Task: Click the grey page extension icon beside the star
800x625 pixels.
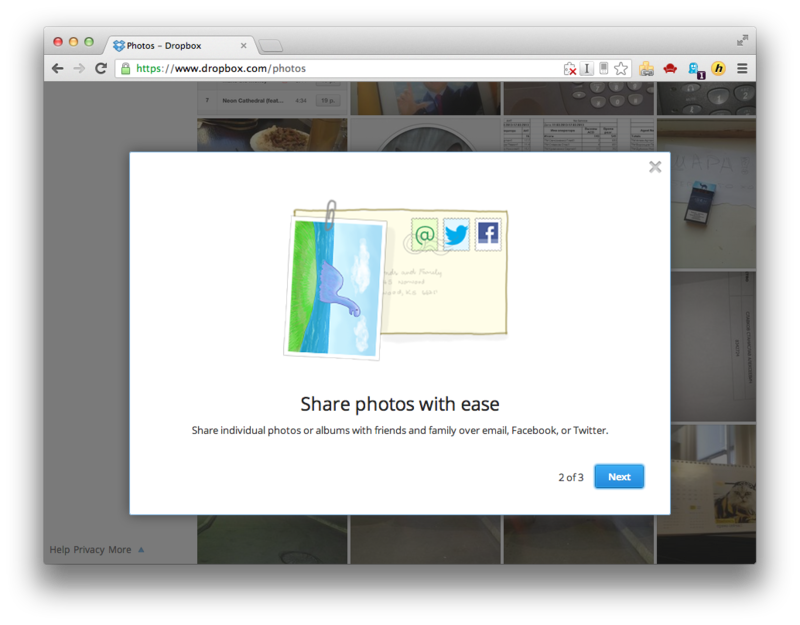Action: point(604,68)
